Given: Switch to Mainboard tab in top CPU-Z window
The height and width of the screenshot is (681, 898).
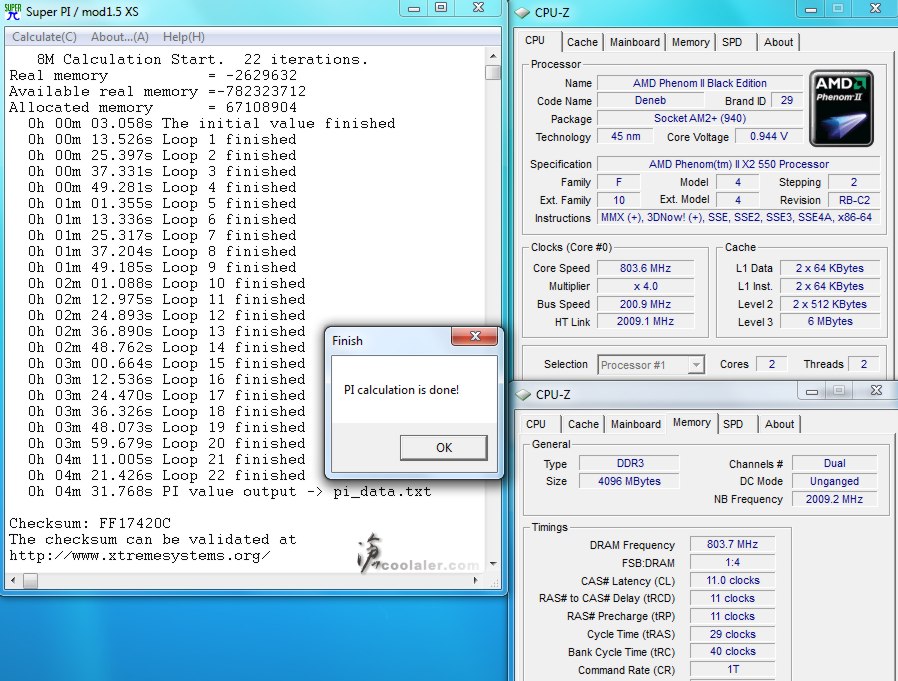Looking at the screenshot, I should coord(635,42).
